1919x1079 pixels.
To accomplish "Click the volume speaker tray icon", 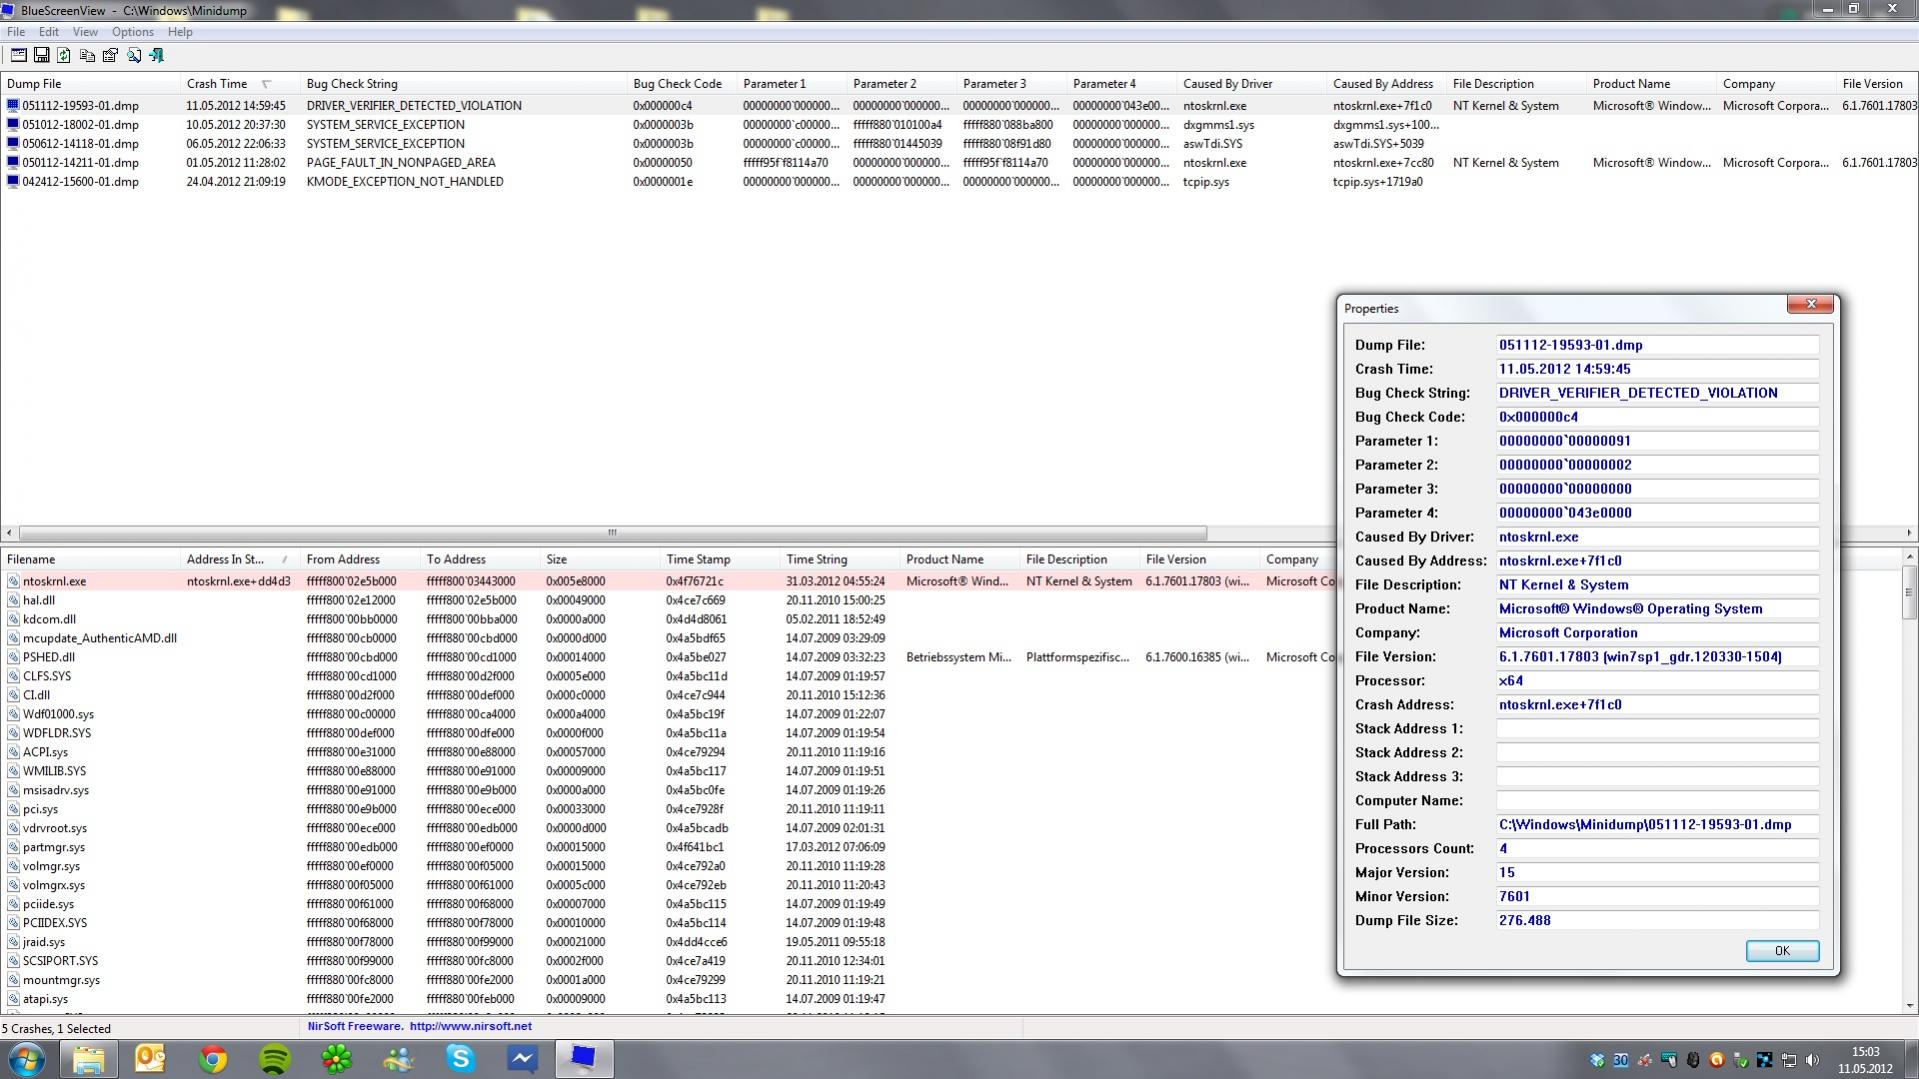I will pos(1812,1060).
